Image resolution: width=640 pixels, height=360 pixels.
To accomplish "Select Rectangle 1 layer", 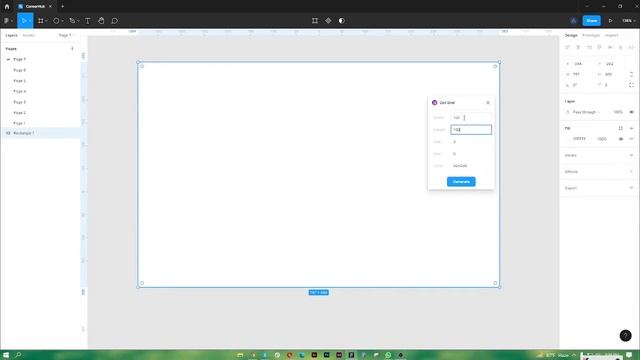I will pos(41,133).
